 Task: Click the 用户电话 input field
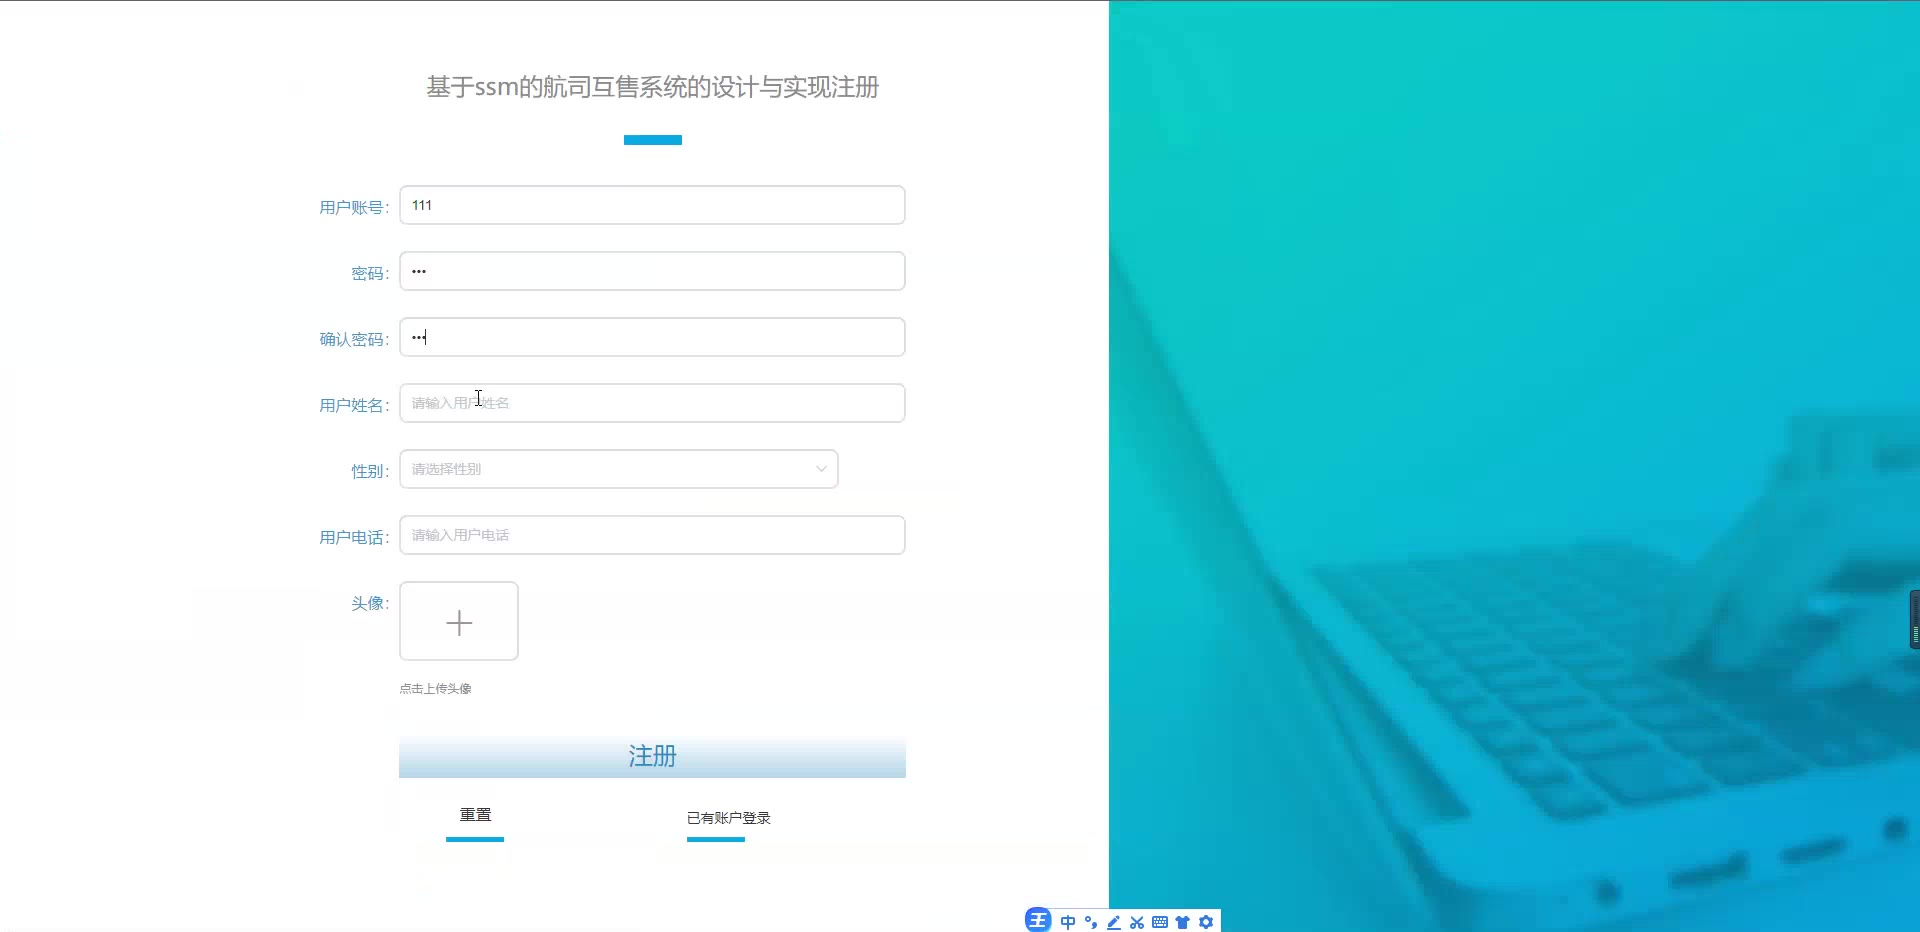coord(652,535)
